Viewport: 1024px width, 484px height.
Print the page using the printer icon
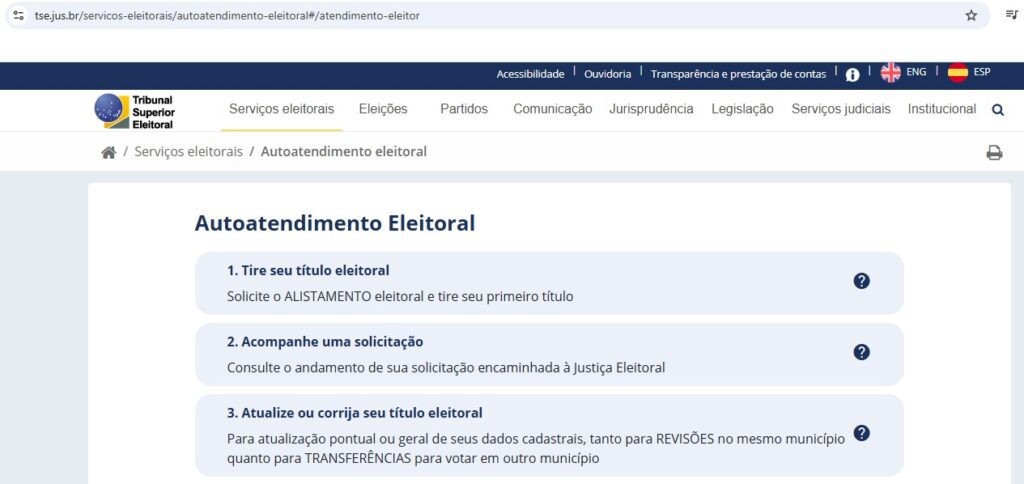pos(994,153)
